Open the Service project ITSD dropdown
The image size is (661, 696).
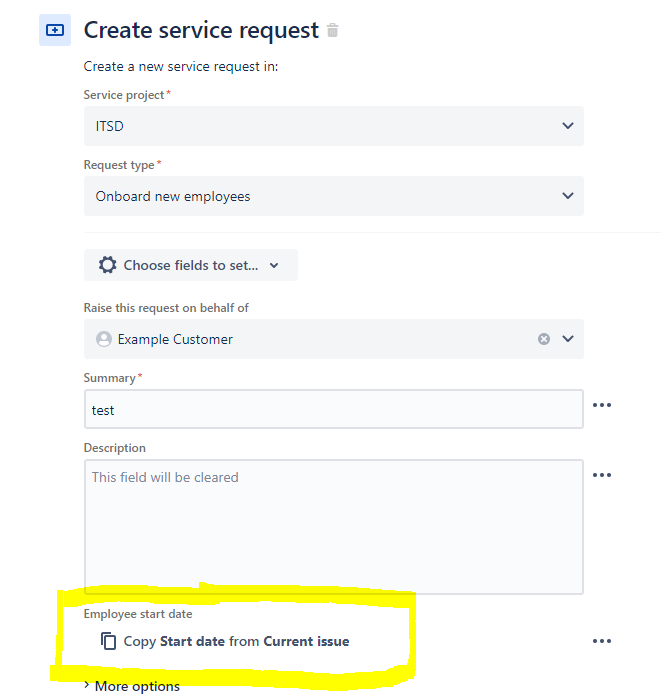click(333, 126)
